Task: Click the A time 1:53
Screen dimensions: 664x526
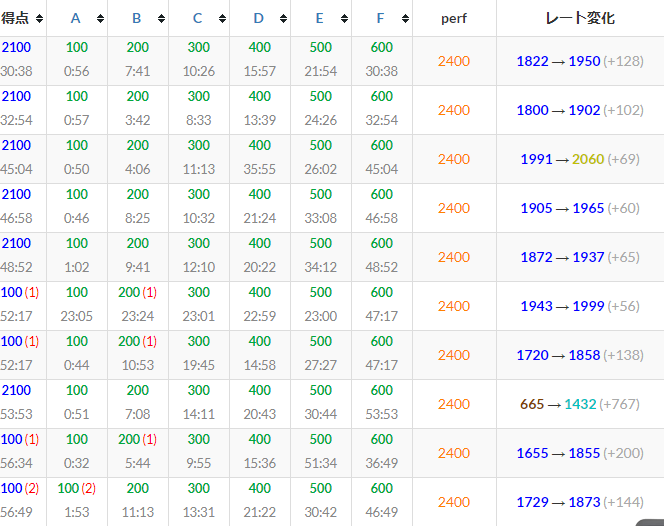Action: click(77, 512)
